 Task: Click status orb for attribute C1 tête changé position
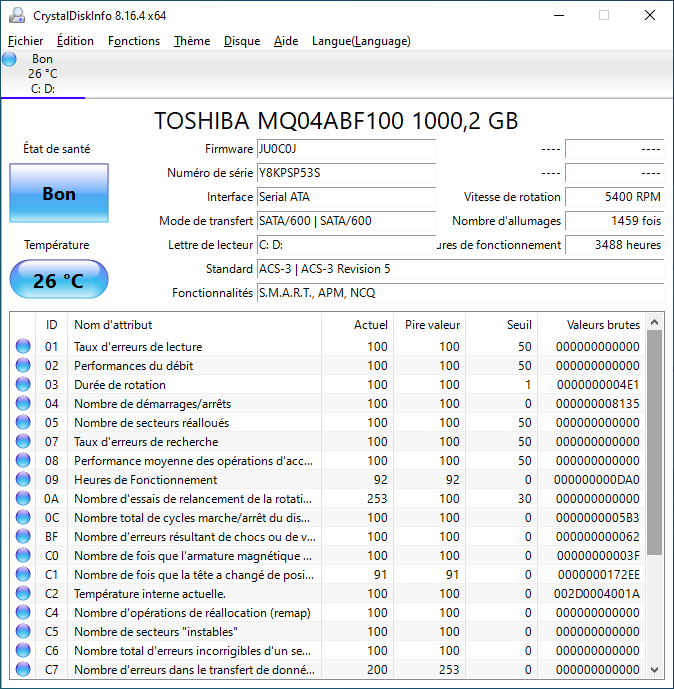23,574
